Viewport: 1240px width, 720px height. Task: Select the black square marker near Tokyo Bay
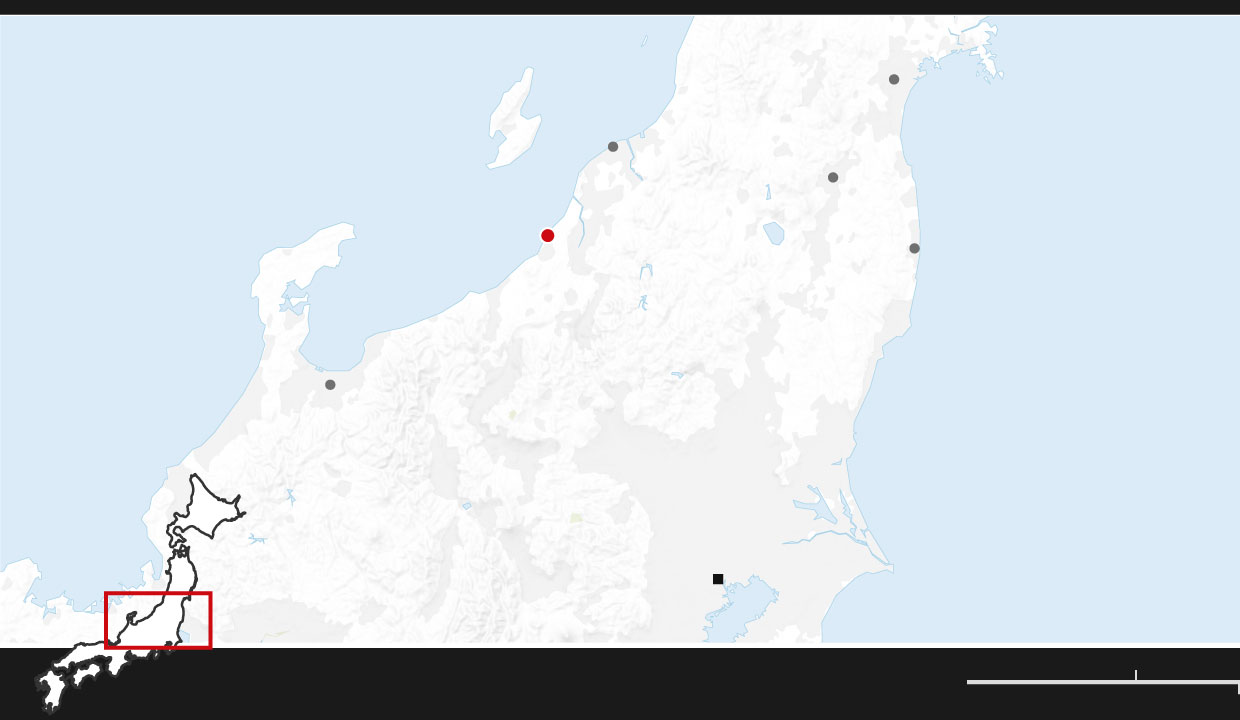coord(718,579)
